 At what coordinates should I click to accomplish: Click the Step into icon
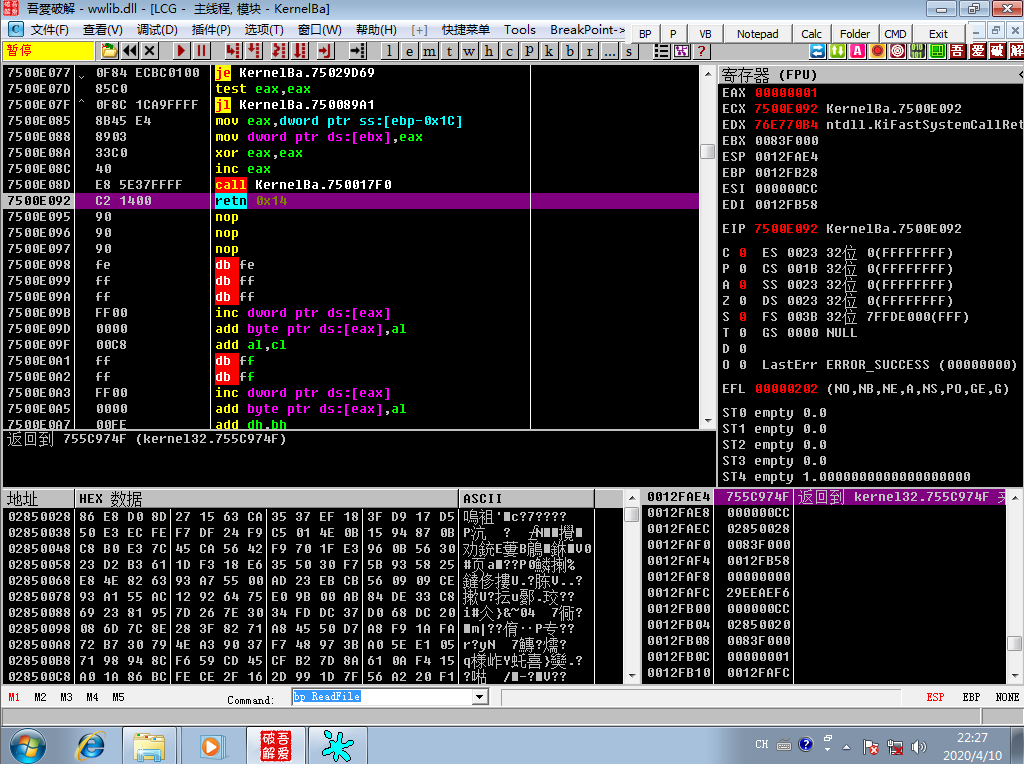pyautogui.click(x=232, y=51)
